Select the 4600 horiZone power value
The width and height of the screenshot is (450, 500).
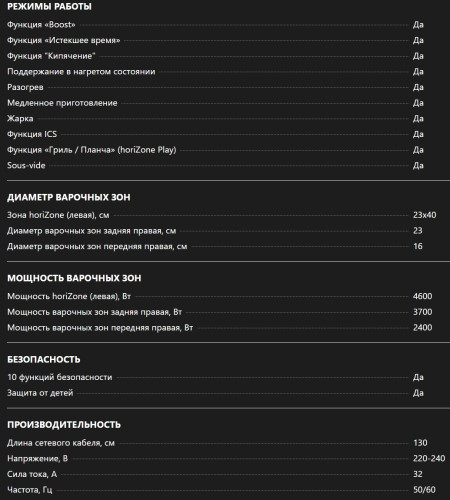tap(422, 296)
